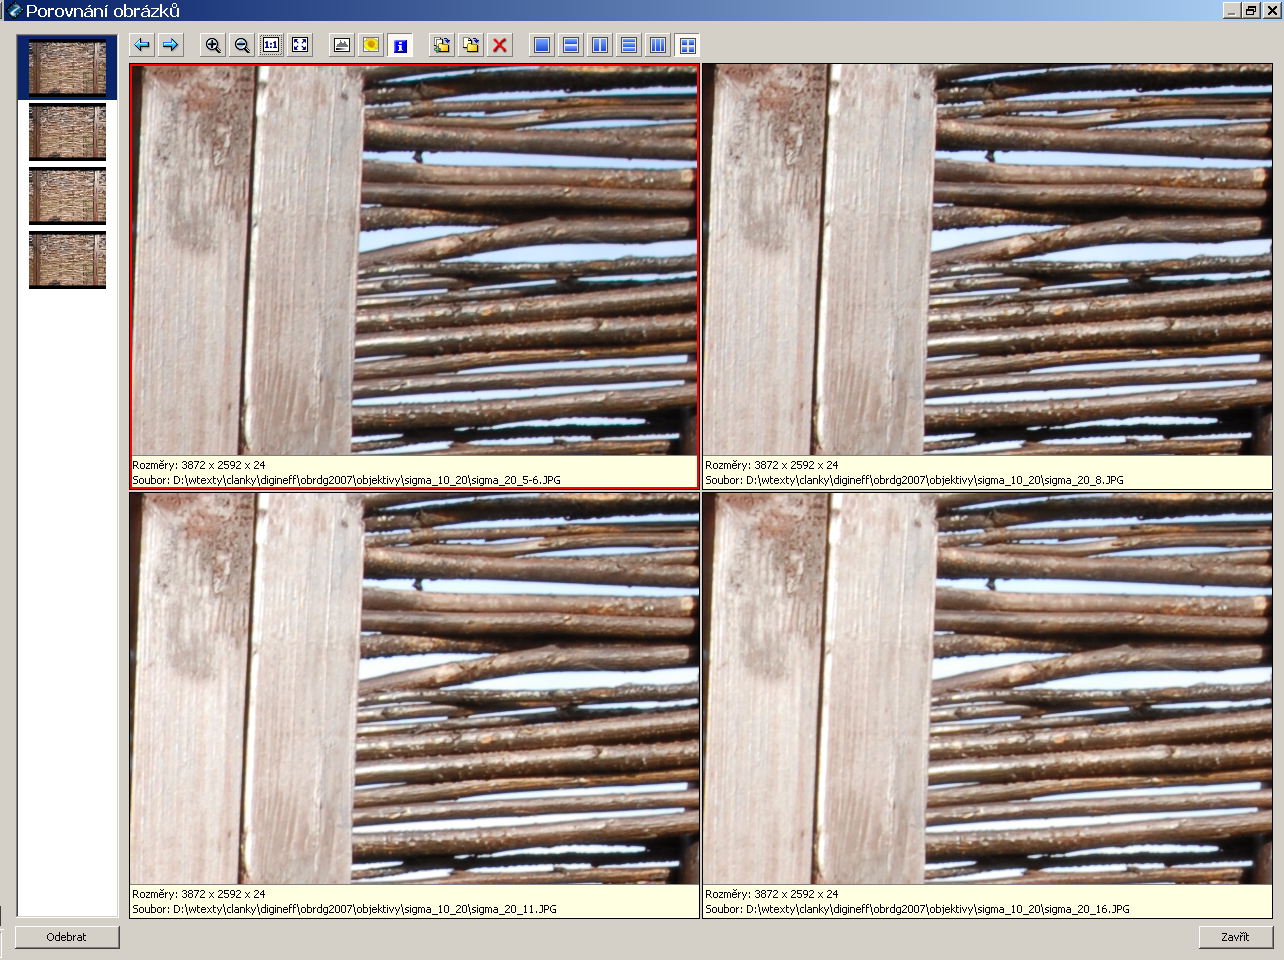Zoom in with the magnifier plus icon
This screenshot has width=1284, height=960.
213,45
